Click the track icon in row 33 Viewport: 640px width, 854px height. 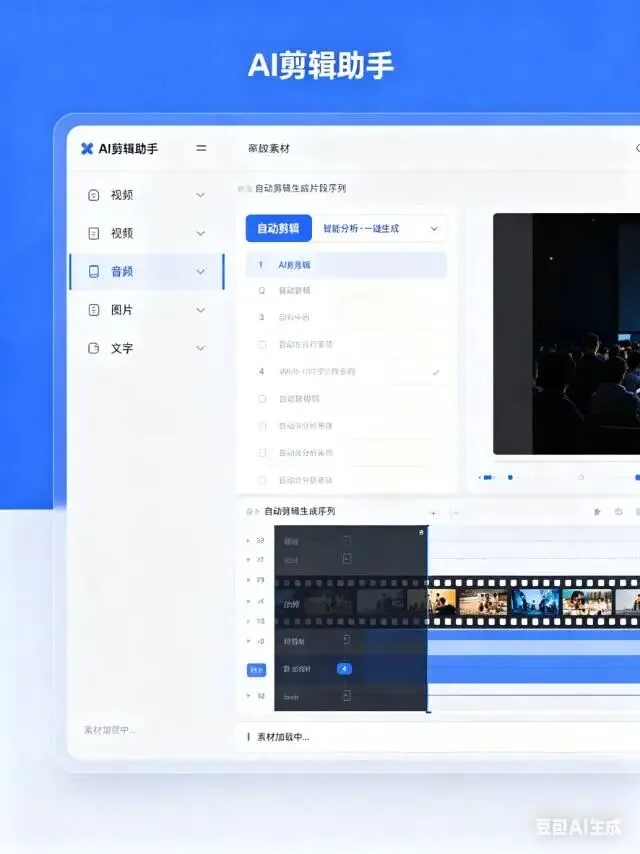(347, 540)
